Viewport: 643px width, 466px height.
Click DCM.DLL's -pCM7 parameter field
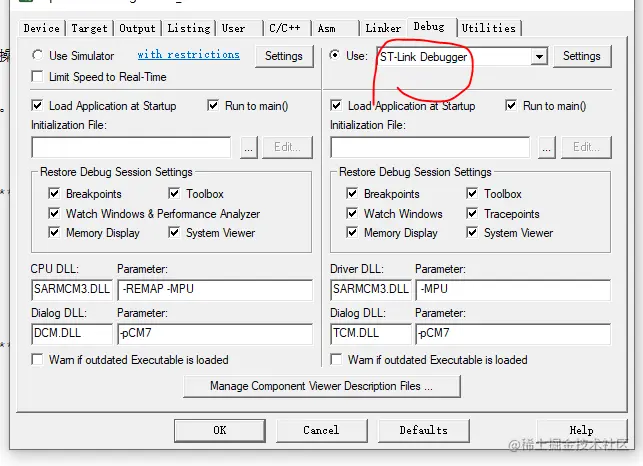click(x=215, y=334)
